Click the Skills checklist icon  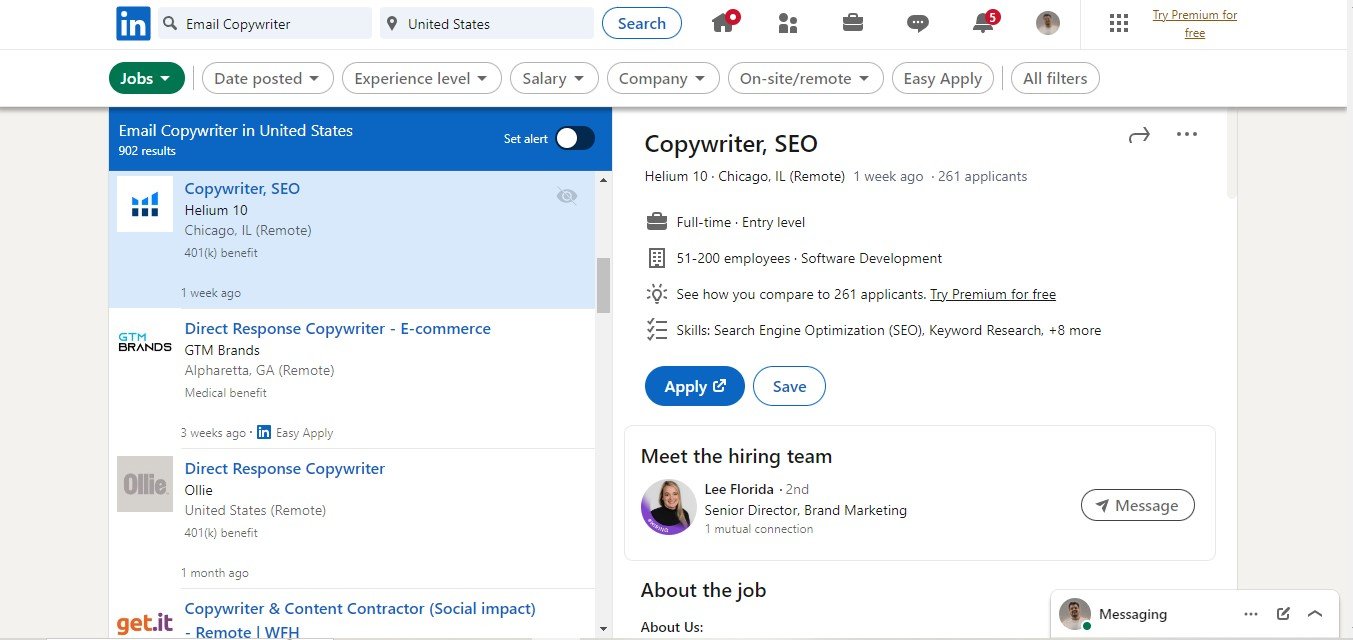click(656, 330)
